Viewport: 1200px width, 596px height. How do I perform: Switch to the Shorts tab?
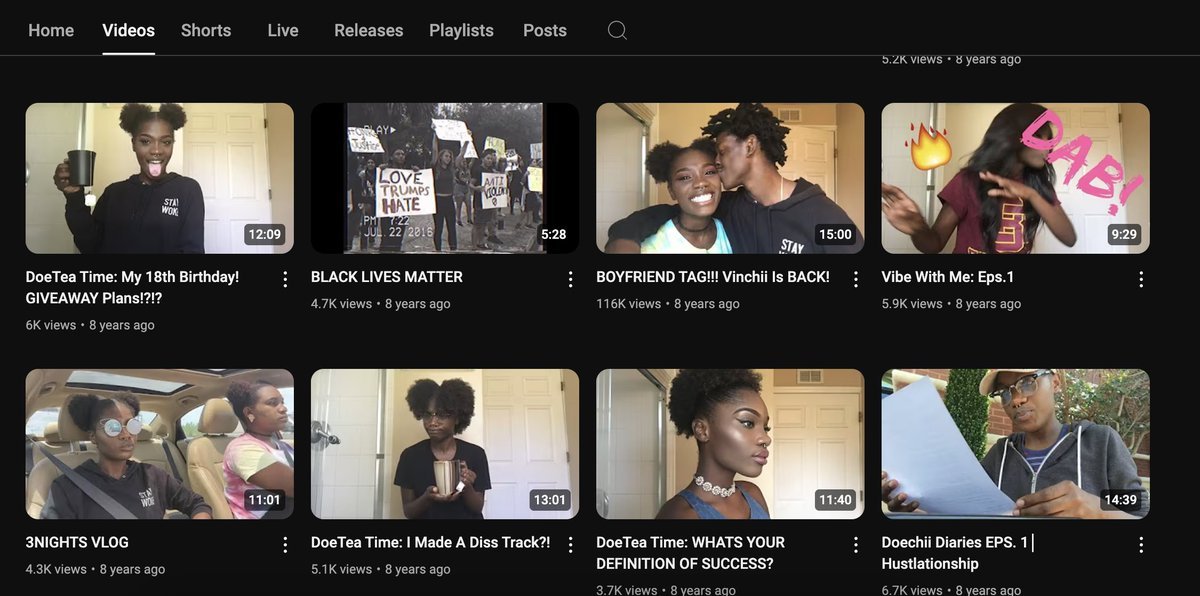click(x=206, y=30)
